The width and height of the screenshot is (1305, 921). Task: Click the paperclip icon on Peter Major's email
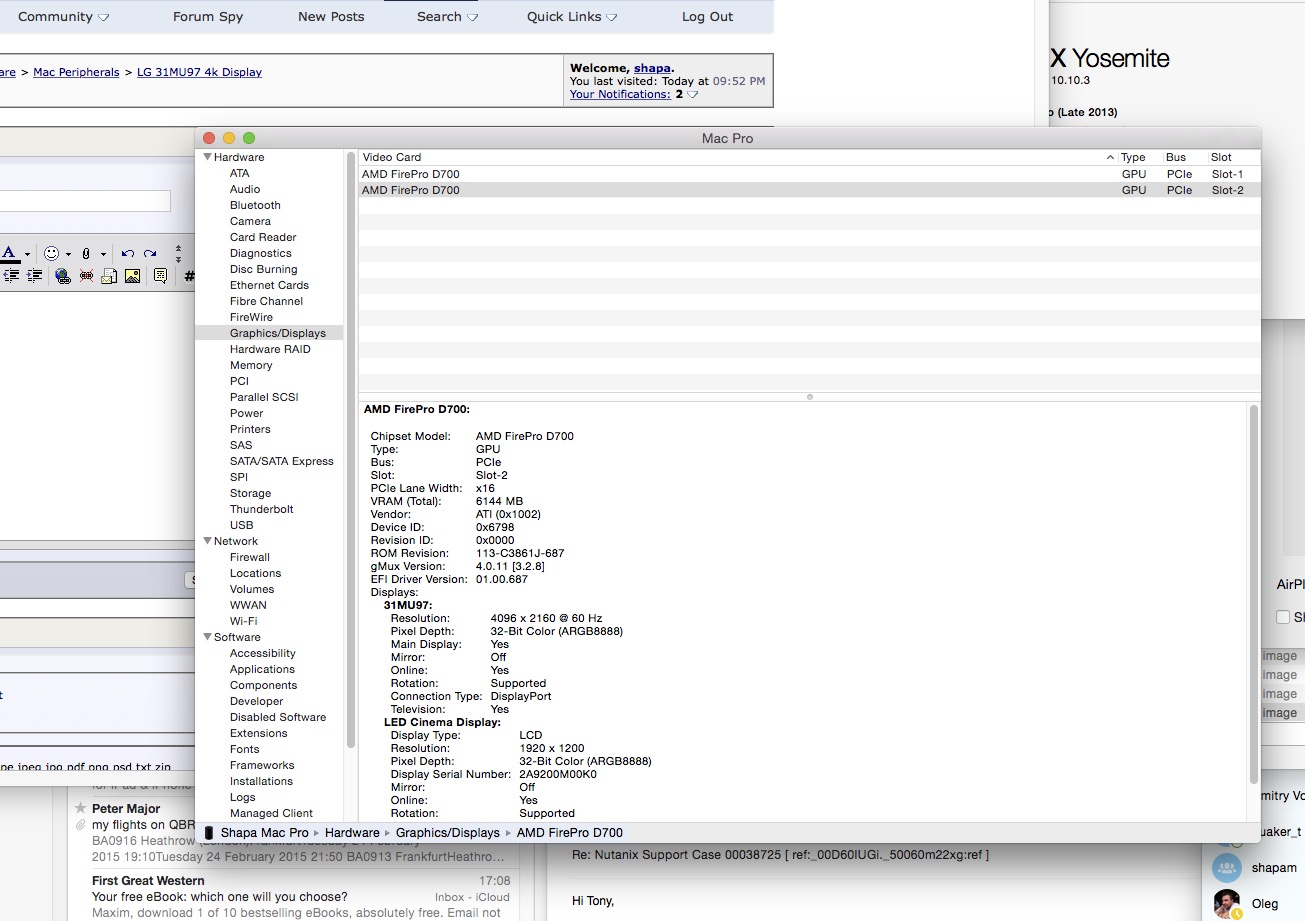coord(80,825)
